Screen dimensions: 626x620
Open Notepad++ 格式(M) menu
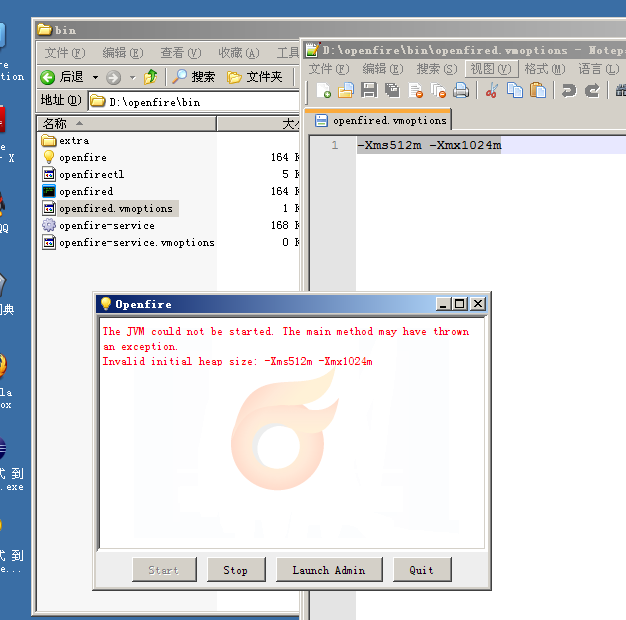point(545,69)
